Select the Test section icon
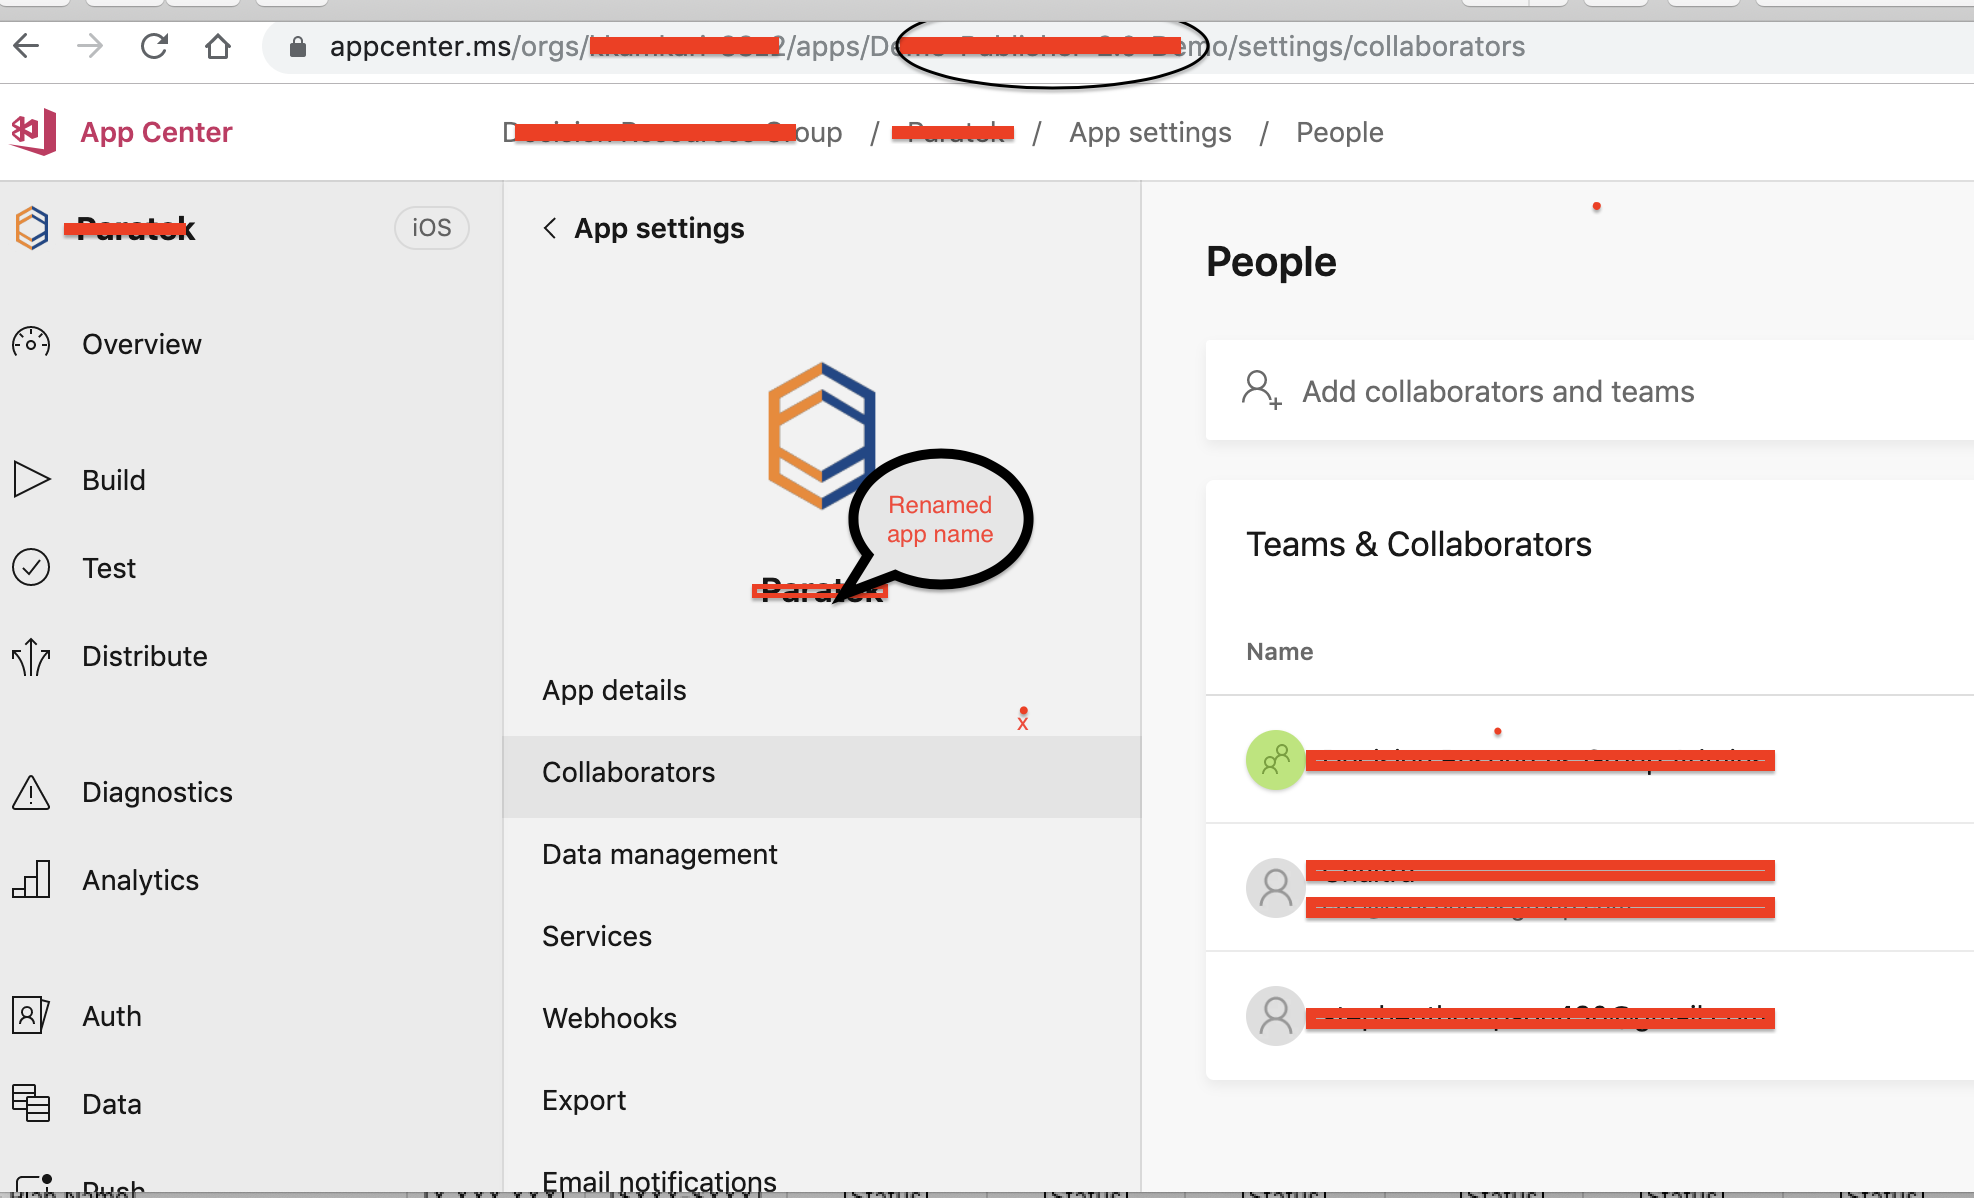This screenshot has height=1198, width=1974. click(x=31, y=567)
